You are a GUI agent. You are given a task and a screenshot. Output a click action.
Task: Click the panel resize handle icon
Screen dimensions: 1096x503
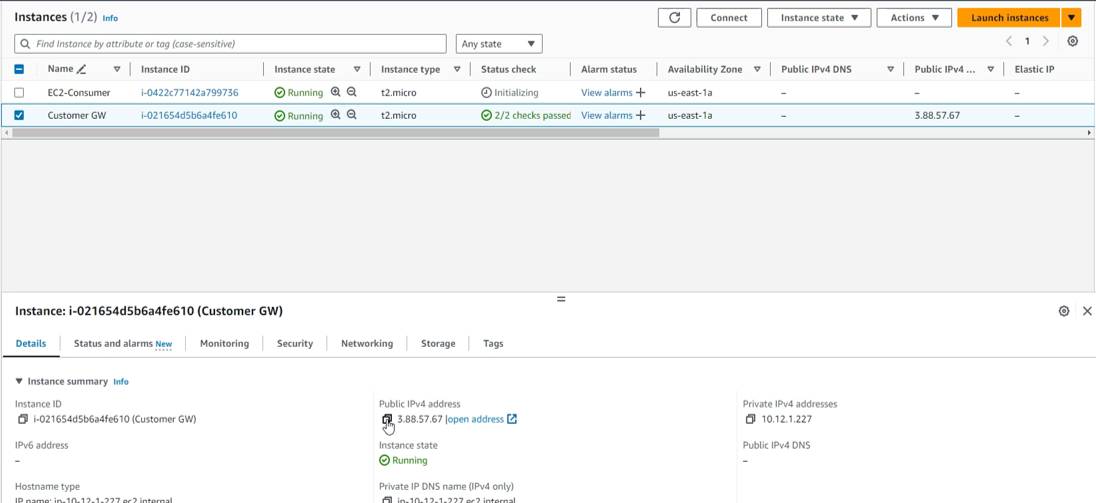click(x=561, y=298)
